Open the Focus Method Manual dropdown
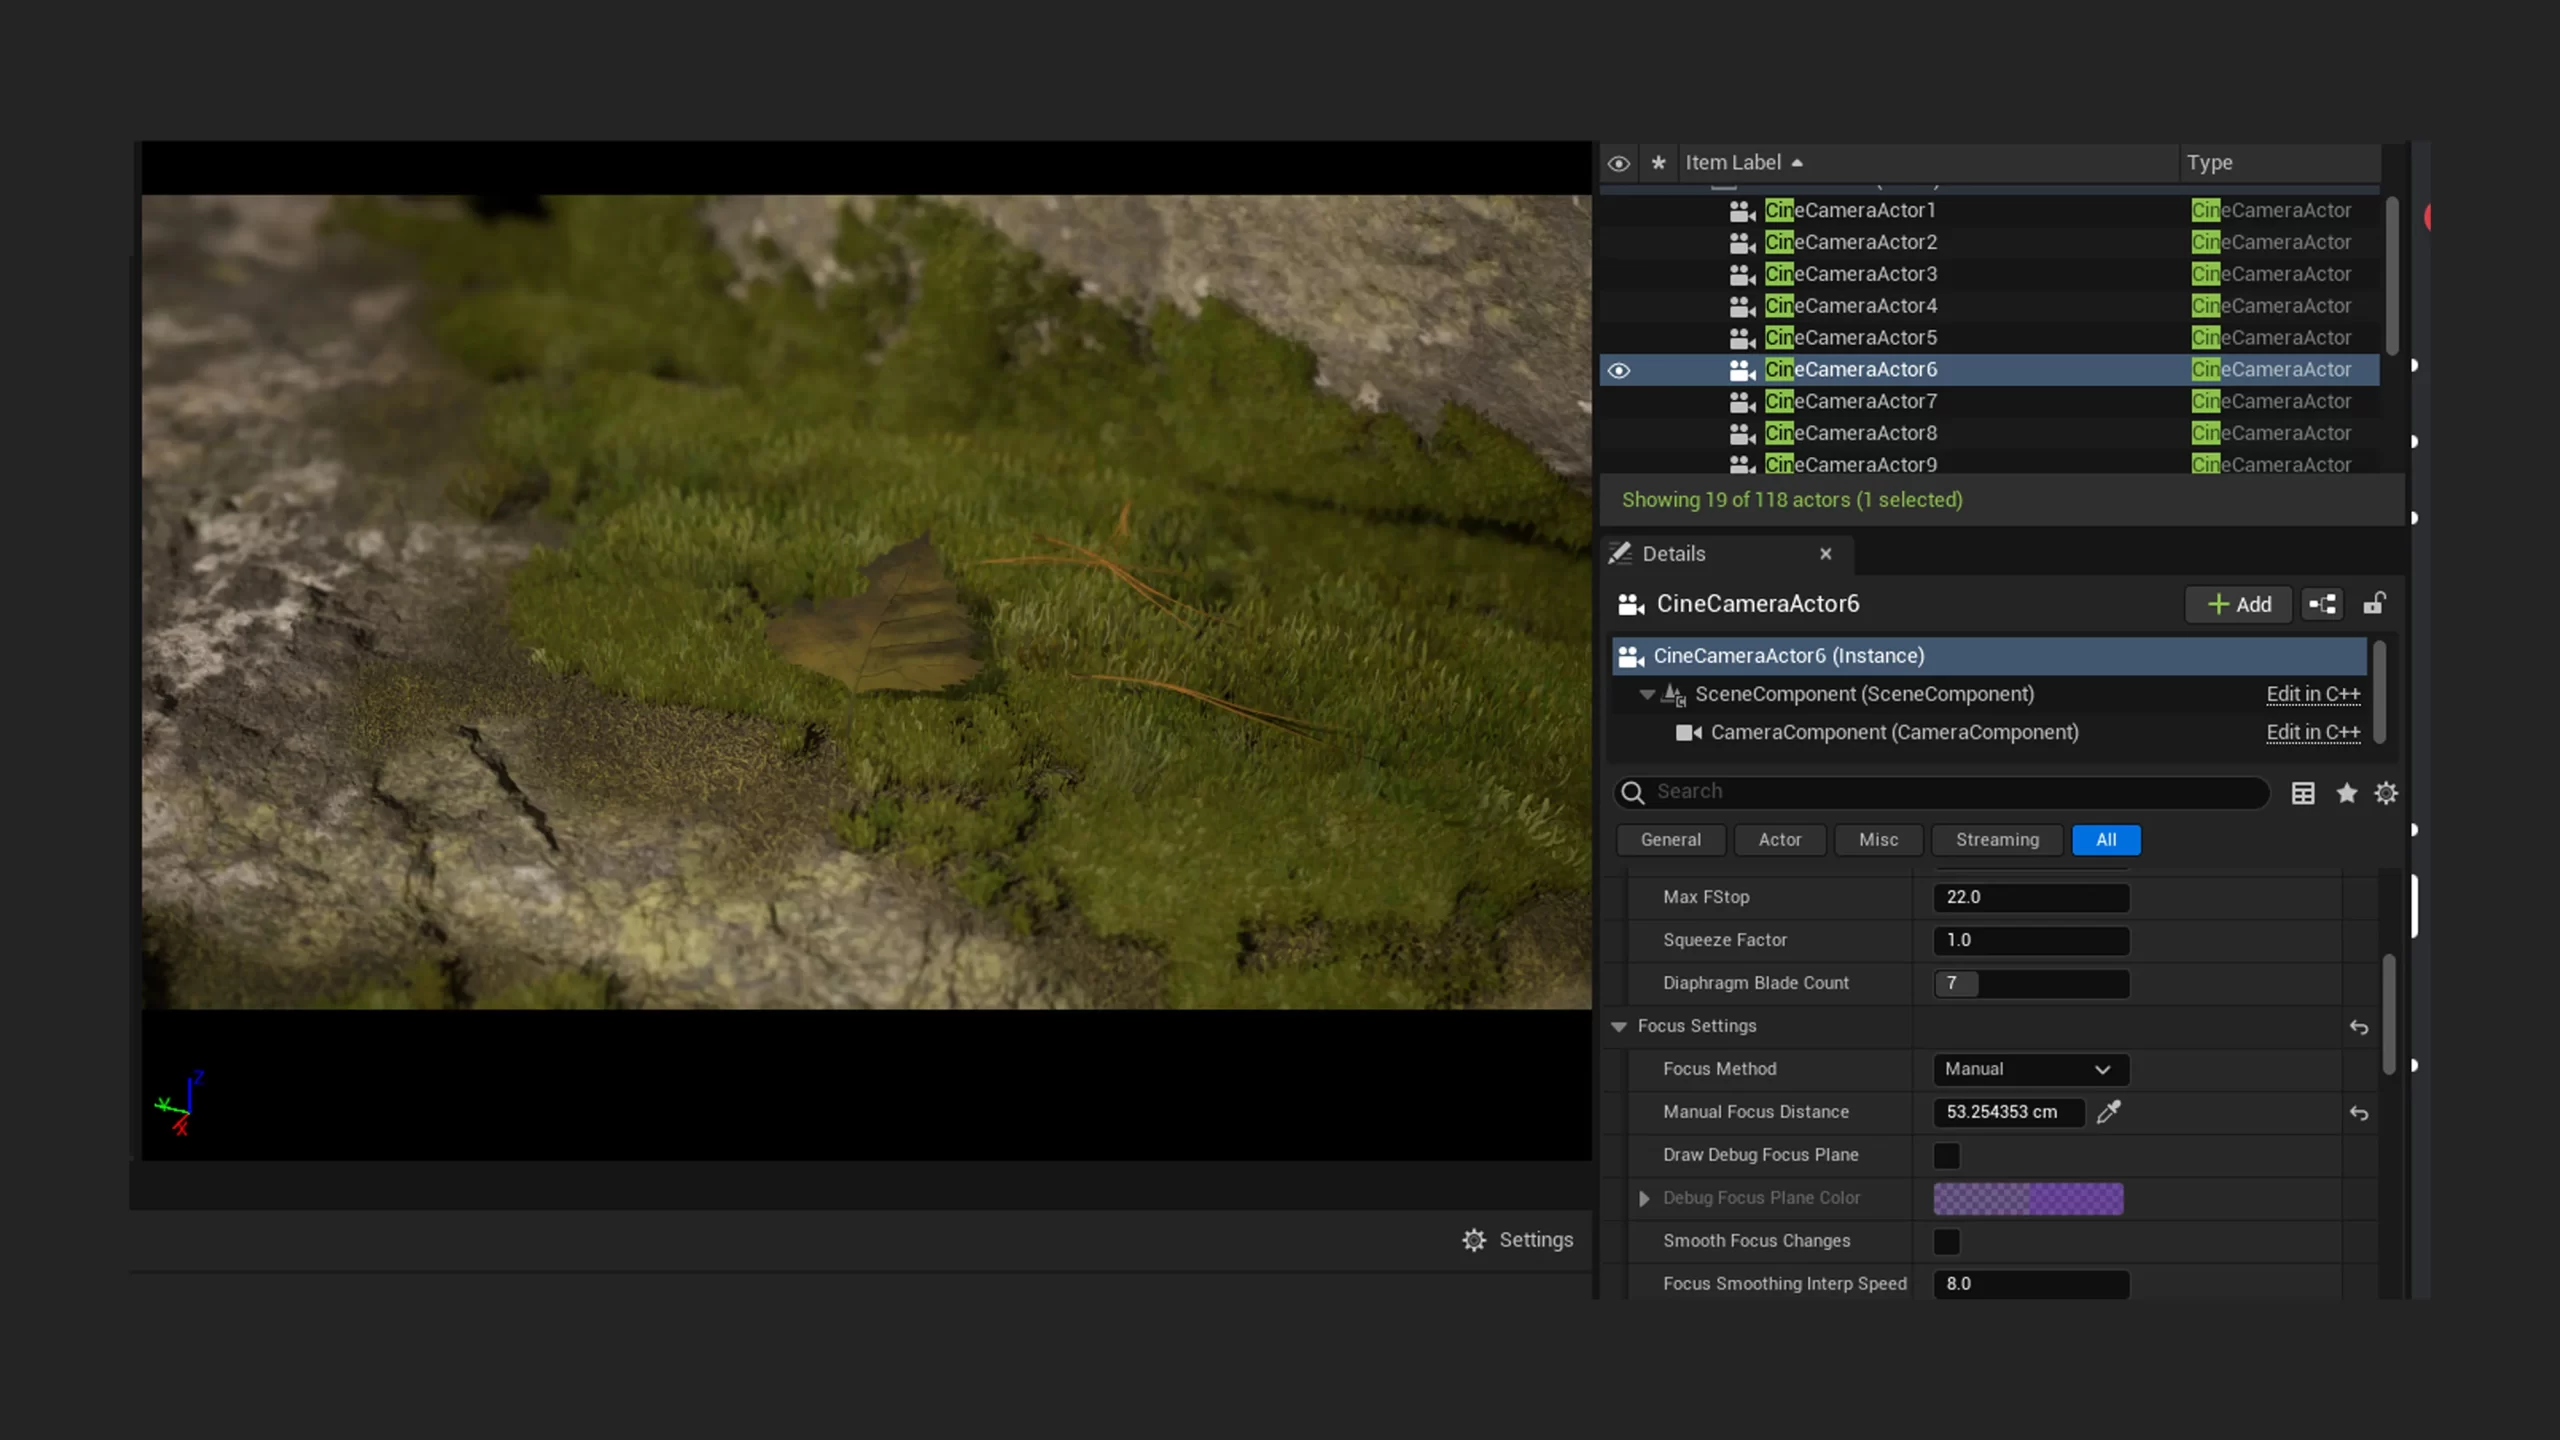The width and height of the screenshot is (2560, 1440). [2030, 1069]
